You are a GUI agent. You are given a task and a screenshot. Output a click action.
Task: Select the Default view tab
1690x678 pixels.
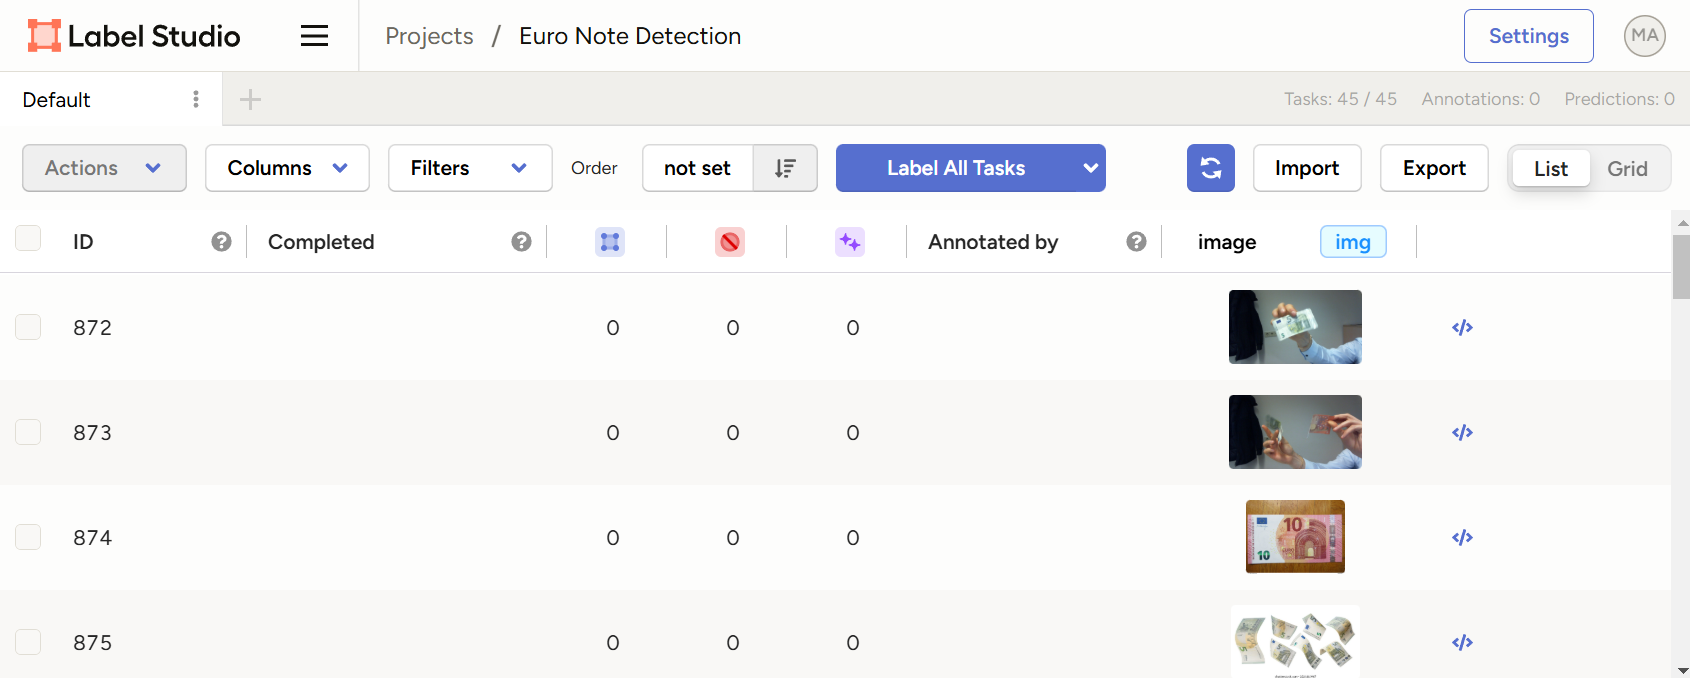click(57, 100)
